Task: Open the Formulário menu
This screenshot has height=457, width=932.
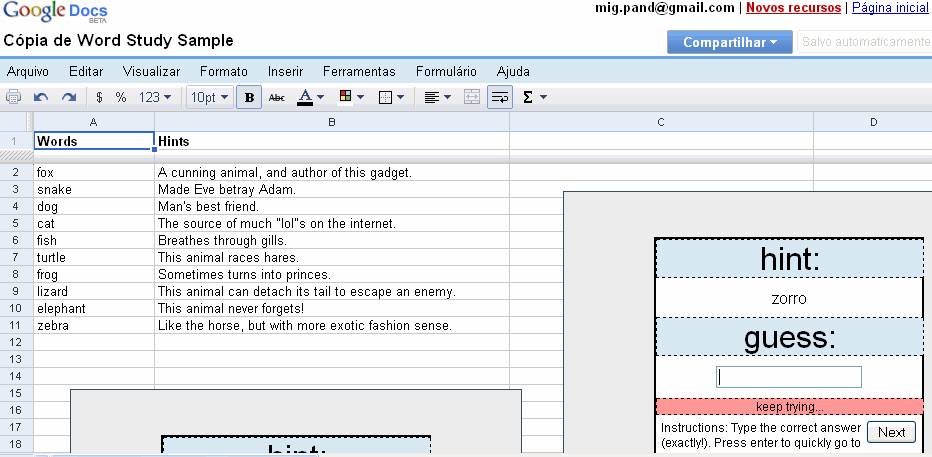Action: 446,72
